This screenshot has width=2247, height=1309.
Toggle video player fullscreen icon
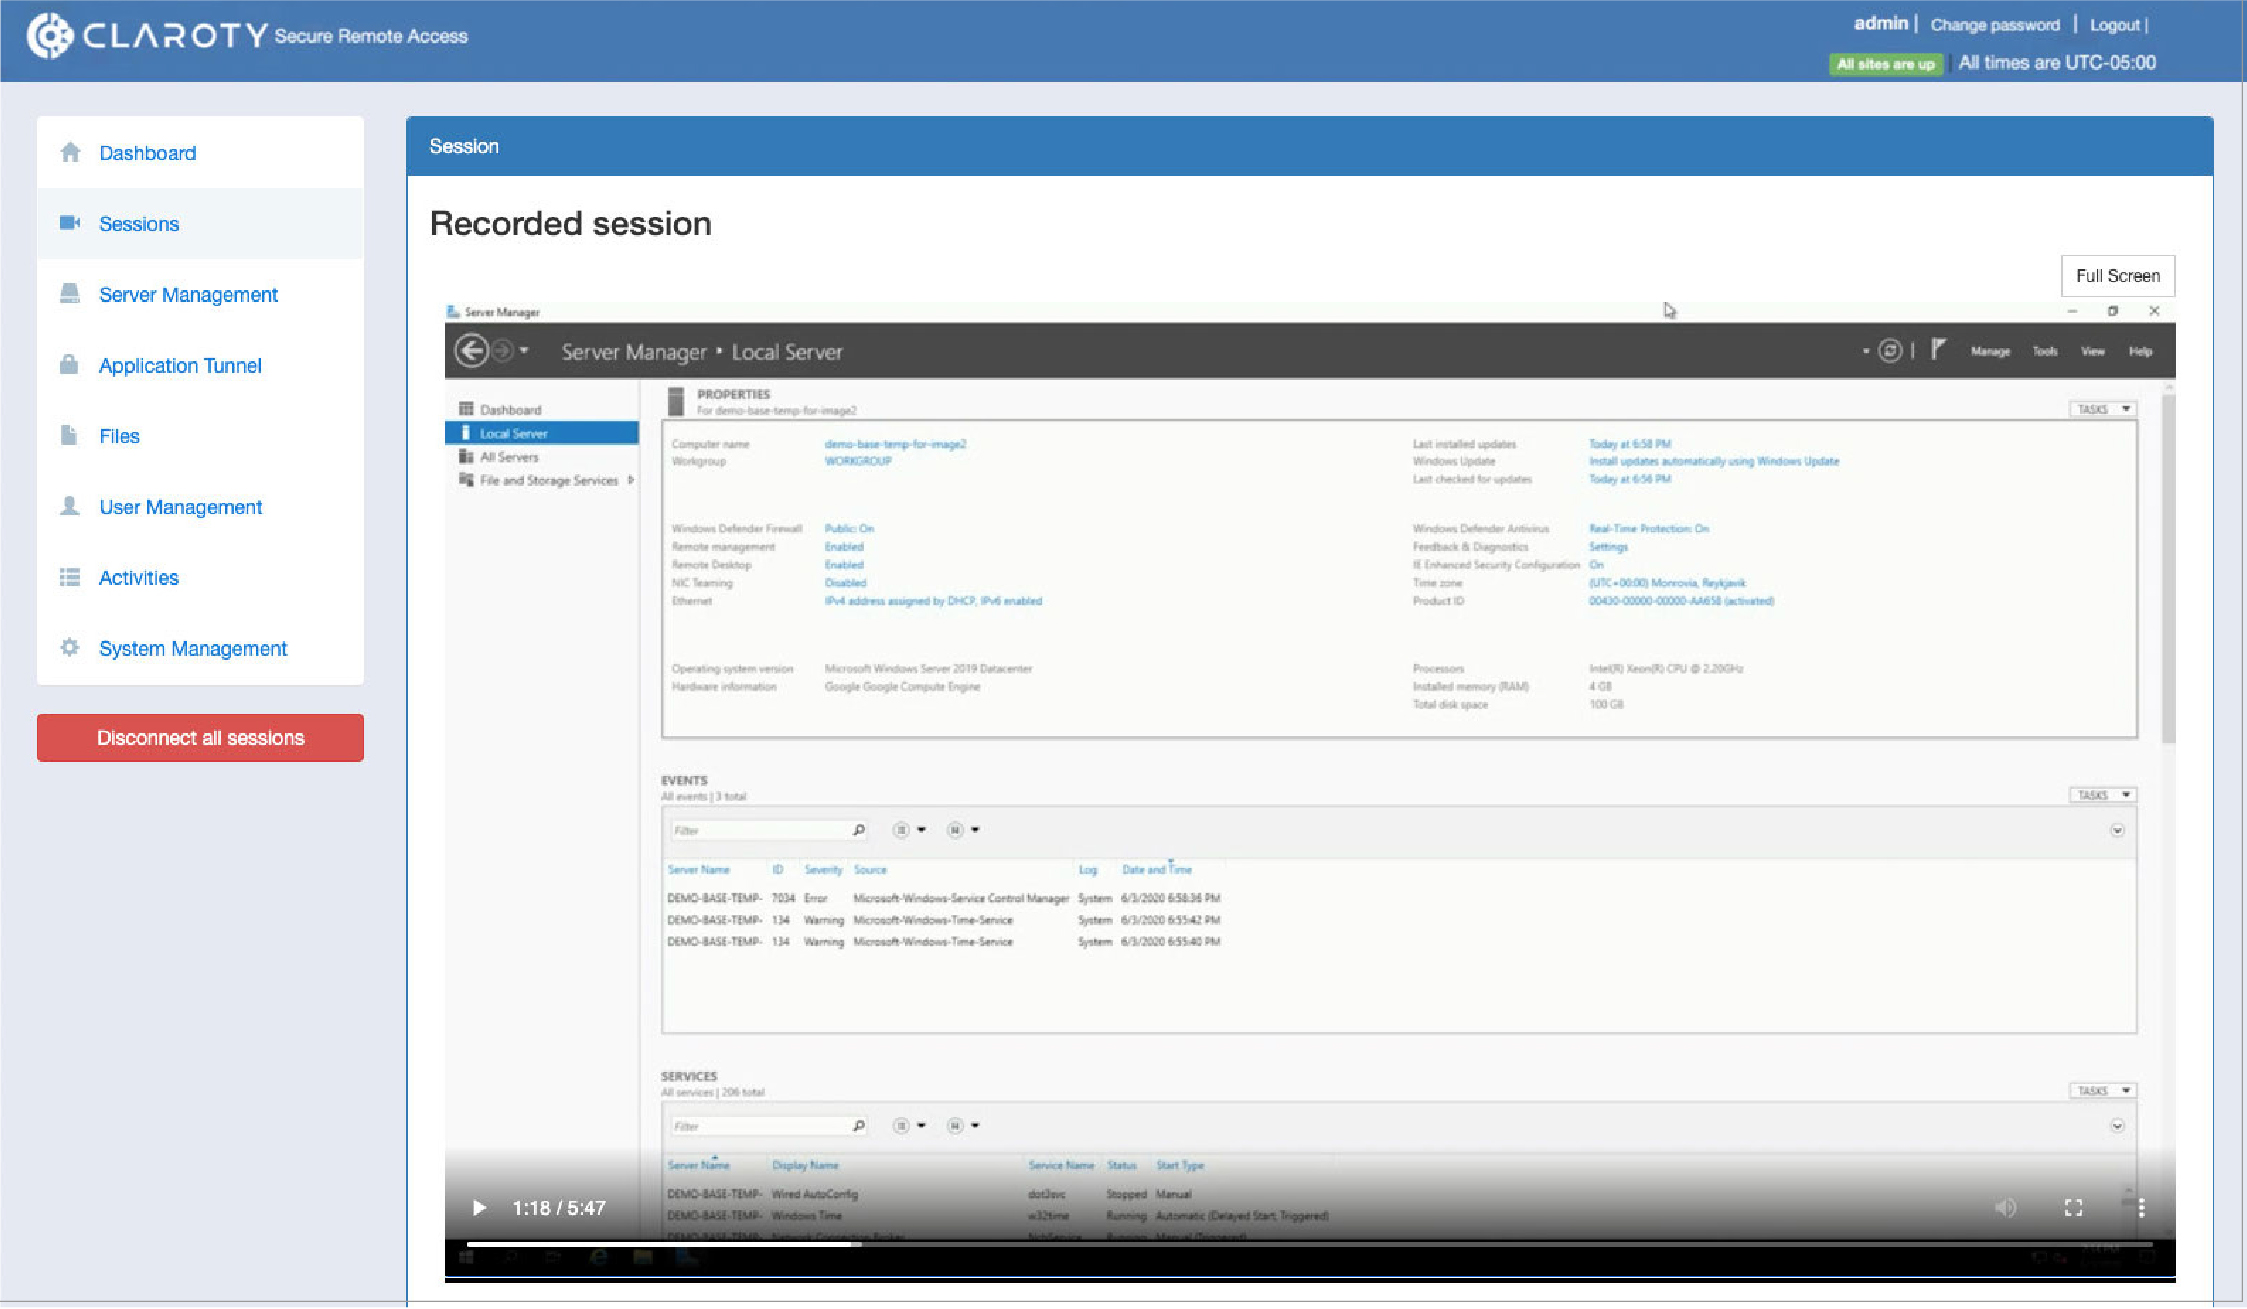(2073, 1208)
